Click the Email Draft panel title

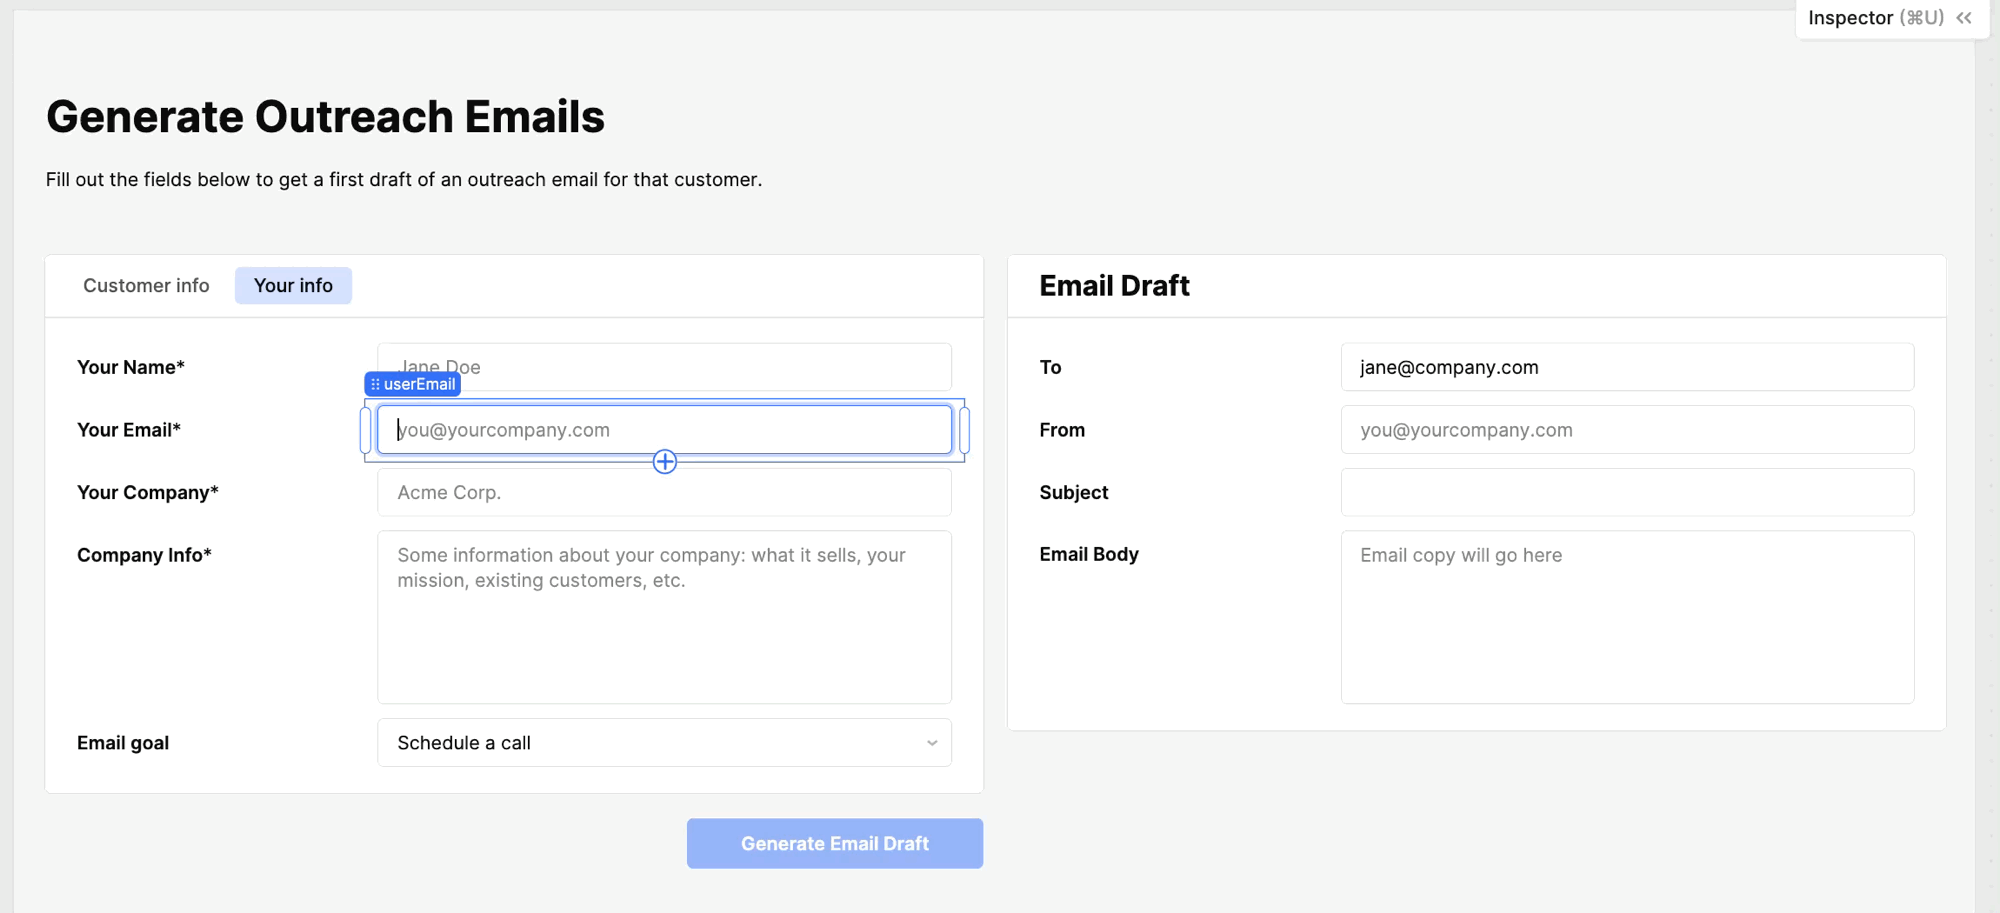point(1114,286)
